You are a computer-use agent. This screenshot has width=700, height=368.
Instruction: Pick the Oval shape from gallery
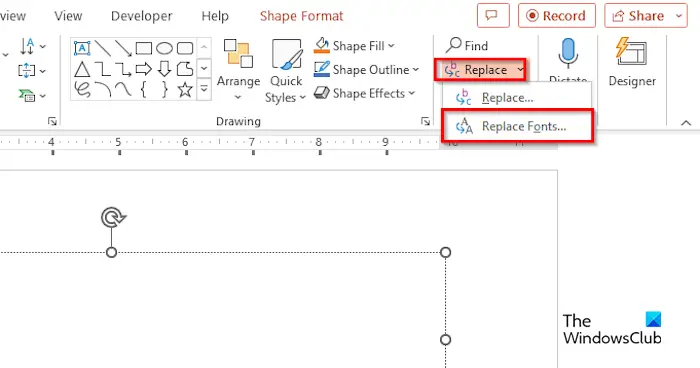[164, 48]
